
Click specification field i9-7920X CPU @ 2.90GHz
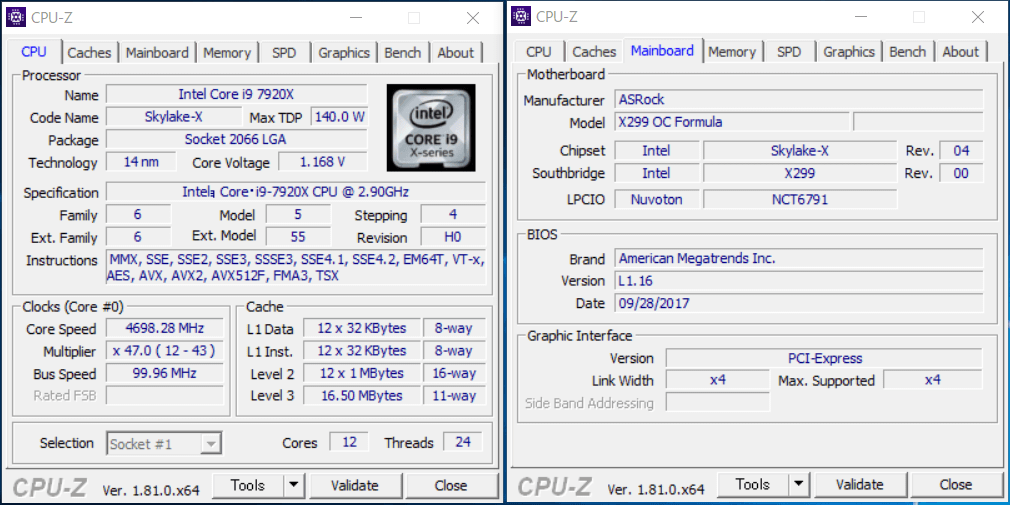coord(296,192)
